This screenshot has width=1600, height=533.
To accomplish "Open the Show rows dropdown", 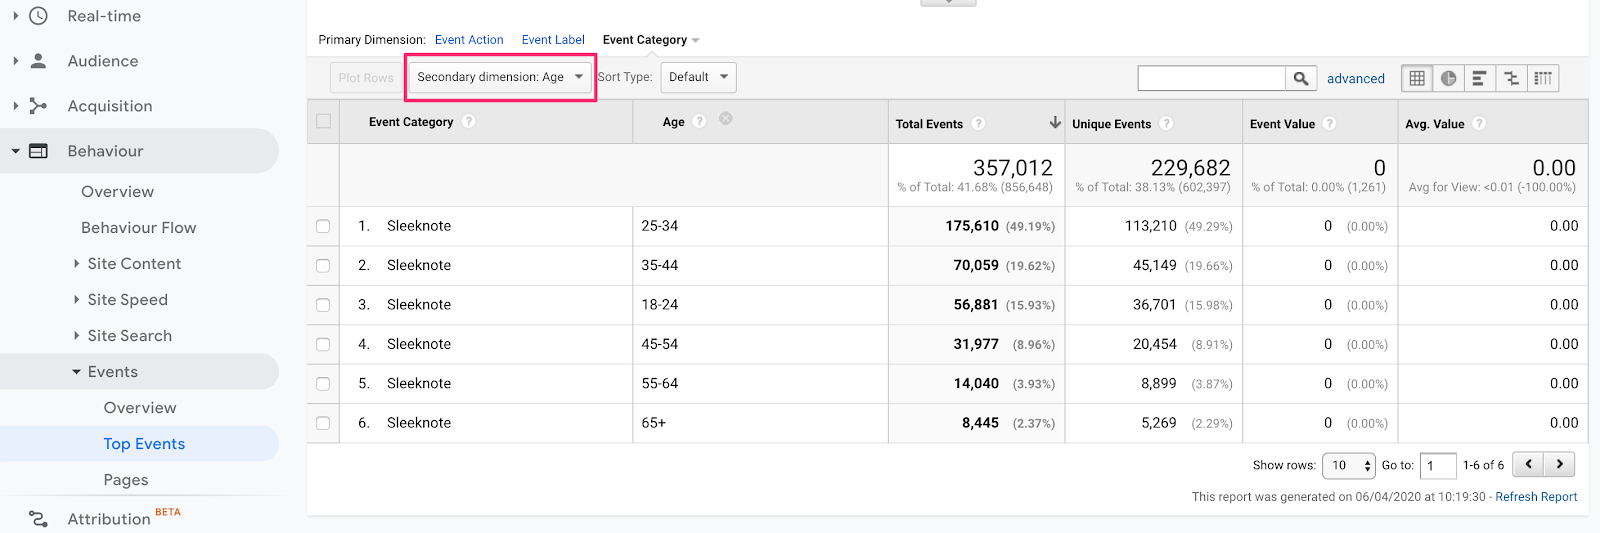I will [x=1348, y=465].
